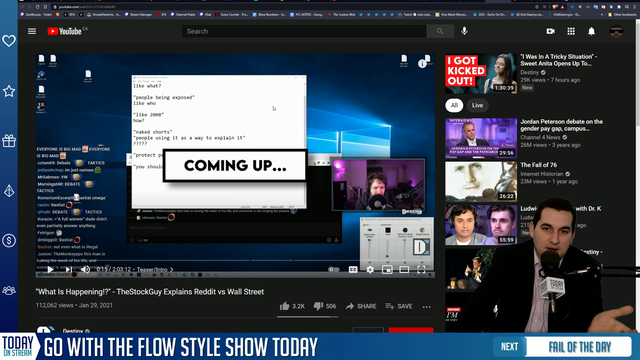
Task: Submit search with the magnifier button
Action: coord(440,31)
